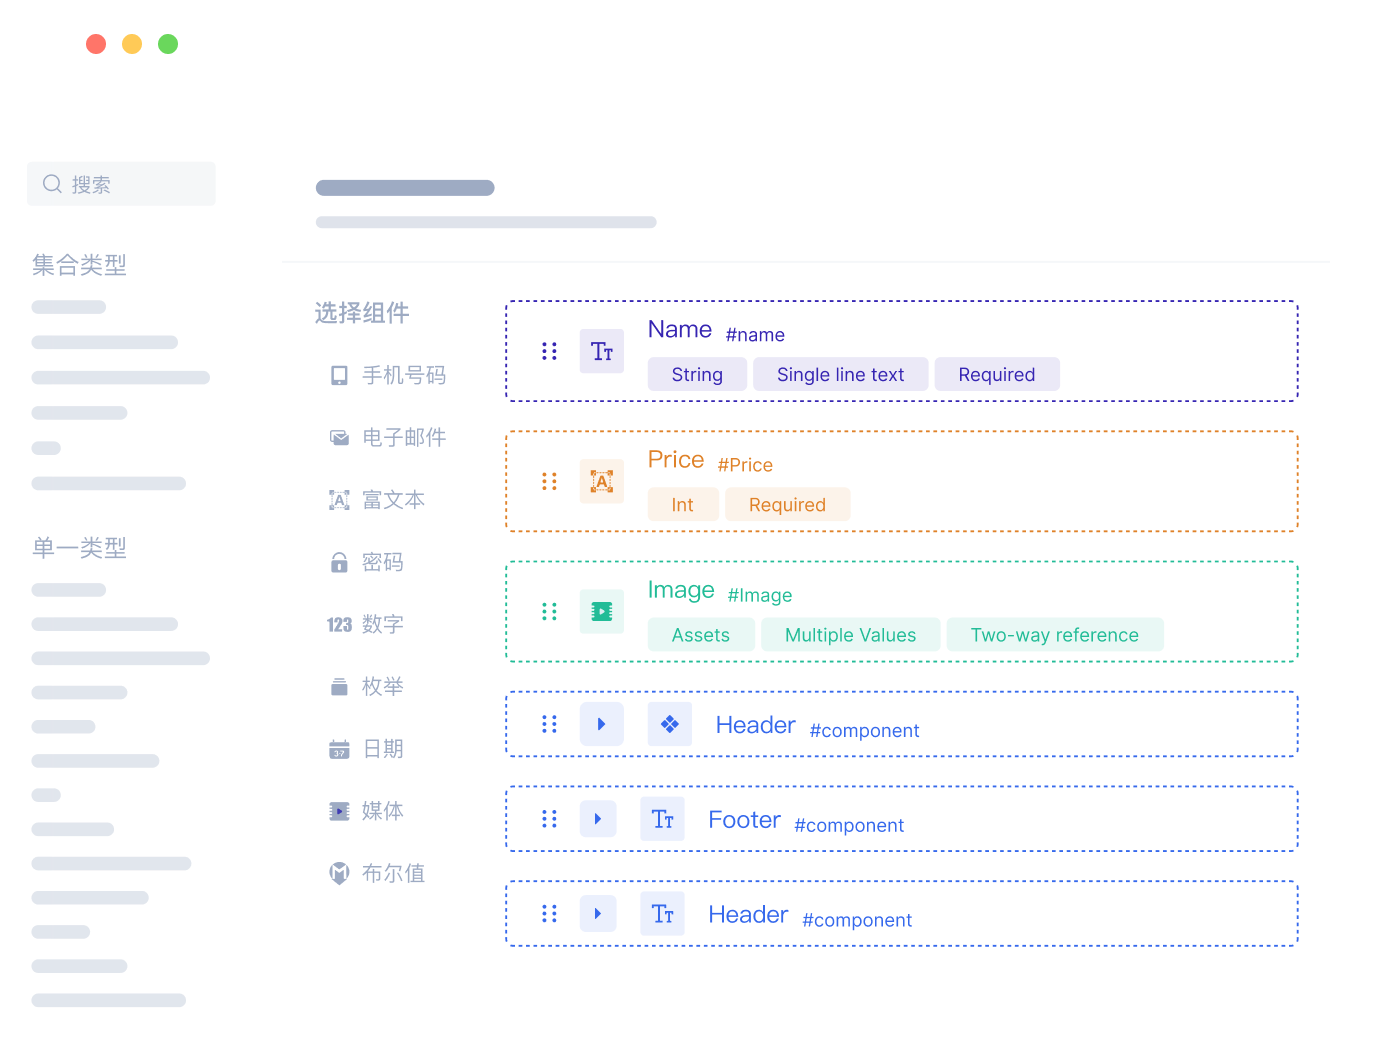Select the 日期 component
The height and width of the screenshot is (1058, 1391).
point(367,749)
